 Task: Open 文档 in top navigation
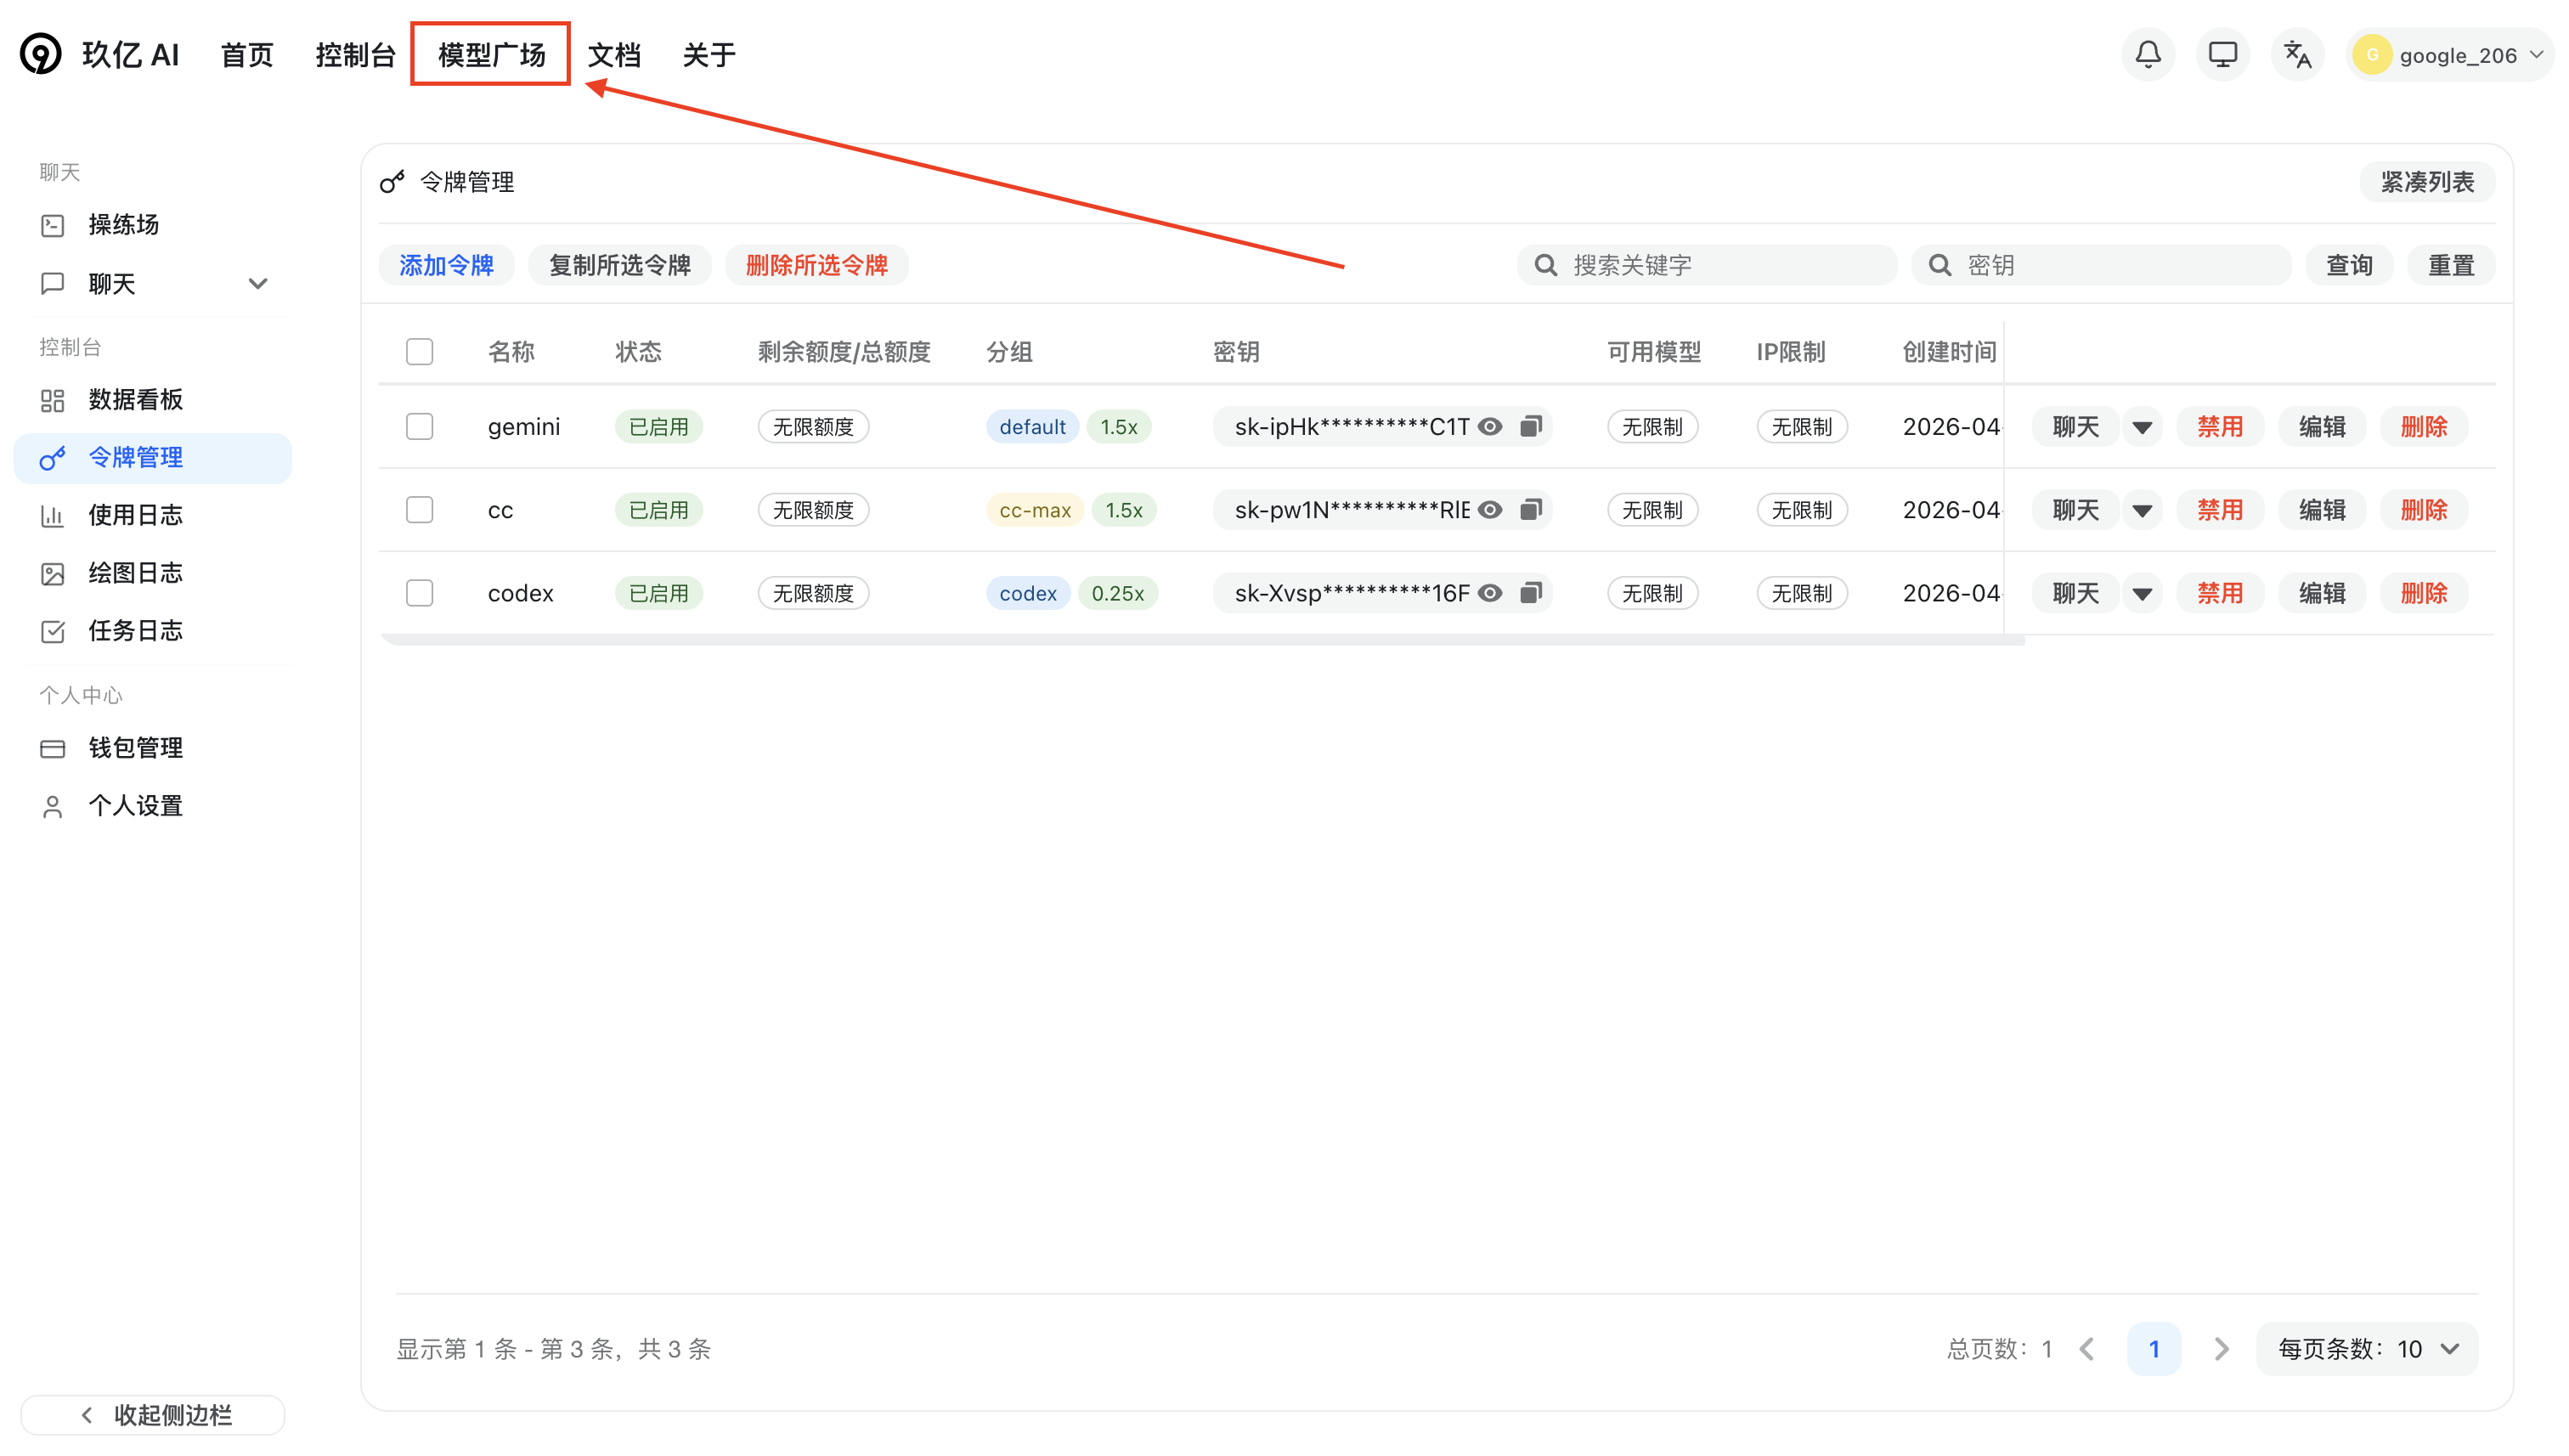(614, 55)
